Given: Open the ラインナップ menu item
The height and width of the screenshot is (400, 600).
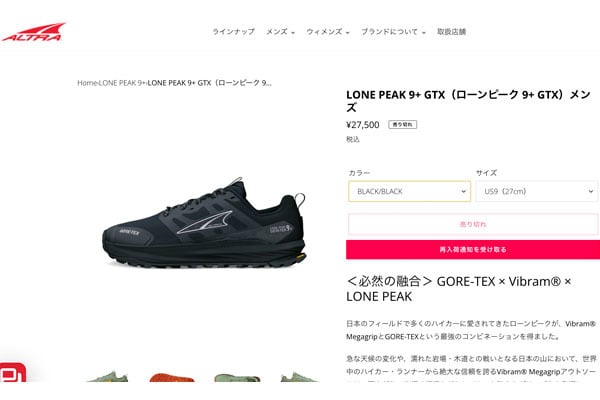Looking at the screenshot, I should pos(233,32).
